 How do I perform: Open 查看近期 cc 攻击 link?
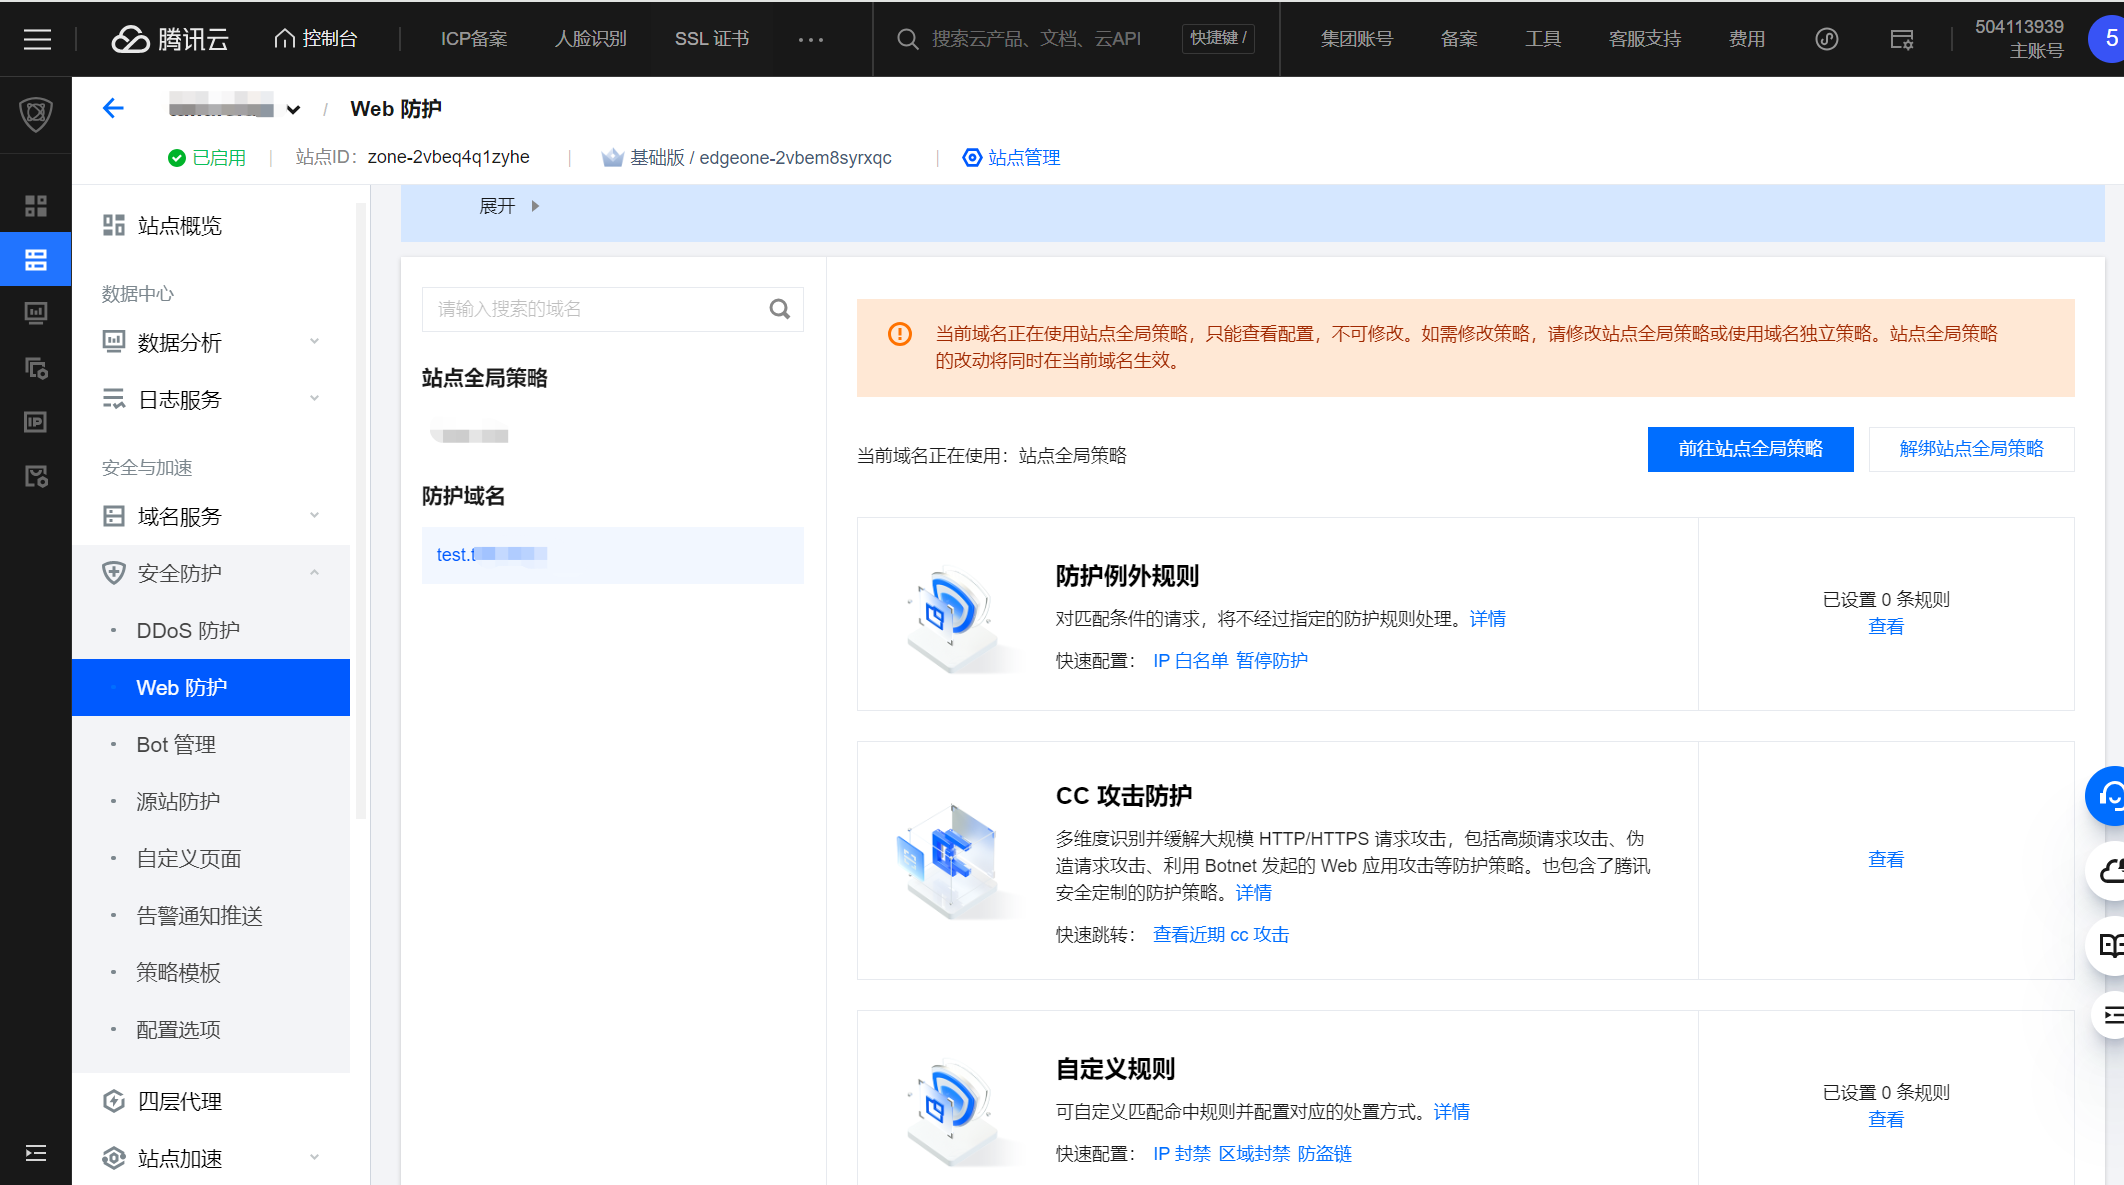(1221, 935)
